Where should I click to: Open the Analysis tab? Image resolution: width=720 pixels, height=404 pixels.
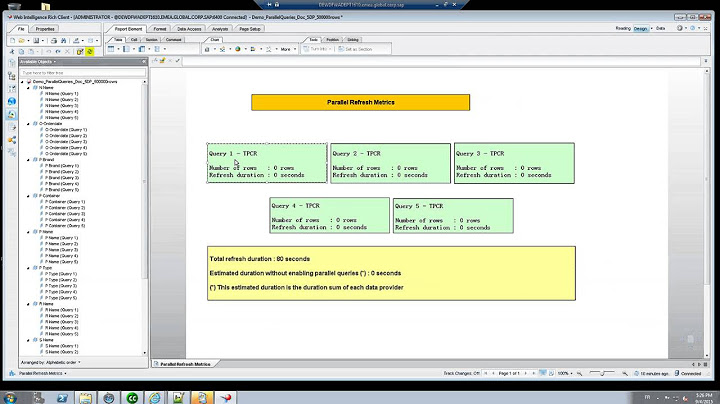[x=220, y=29]
